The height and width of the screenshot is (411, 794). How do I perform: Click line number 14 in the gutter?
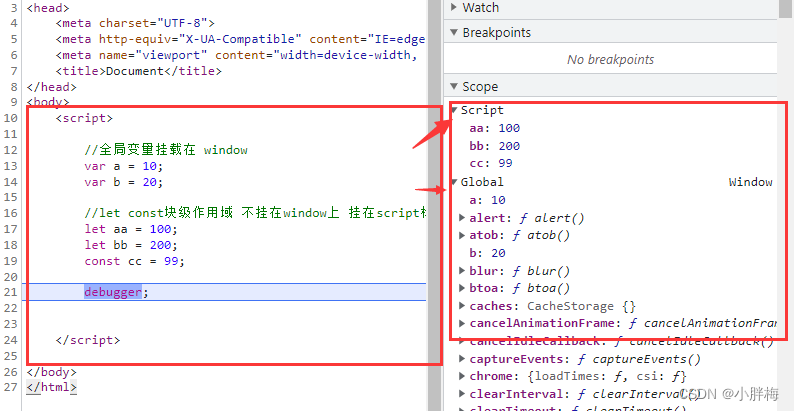pos(11,182)
